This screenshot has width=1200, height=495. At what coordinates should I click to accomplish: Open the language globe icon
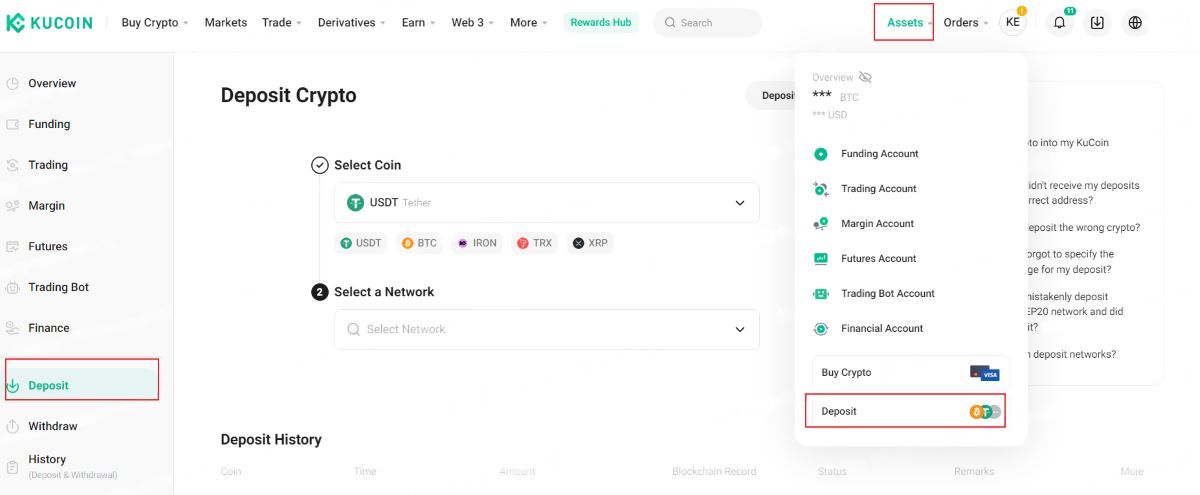click(x=1135, y=23)
